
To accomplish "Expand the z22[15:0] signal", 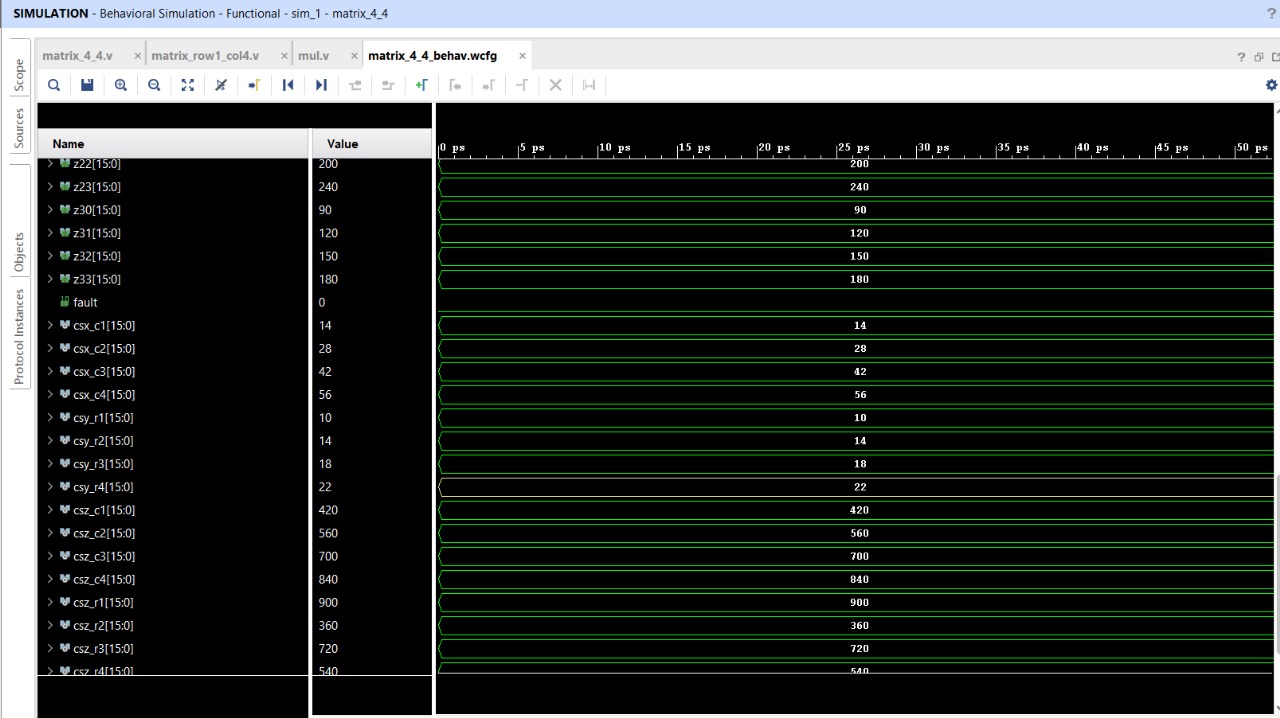I will [50, 163].
